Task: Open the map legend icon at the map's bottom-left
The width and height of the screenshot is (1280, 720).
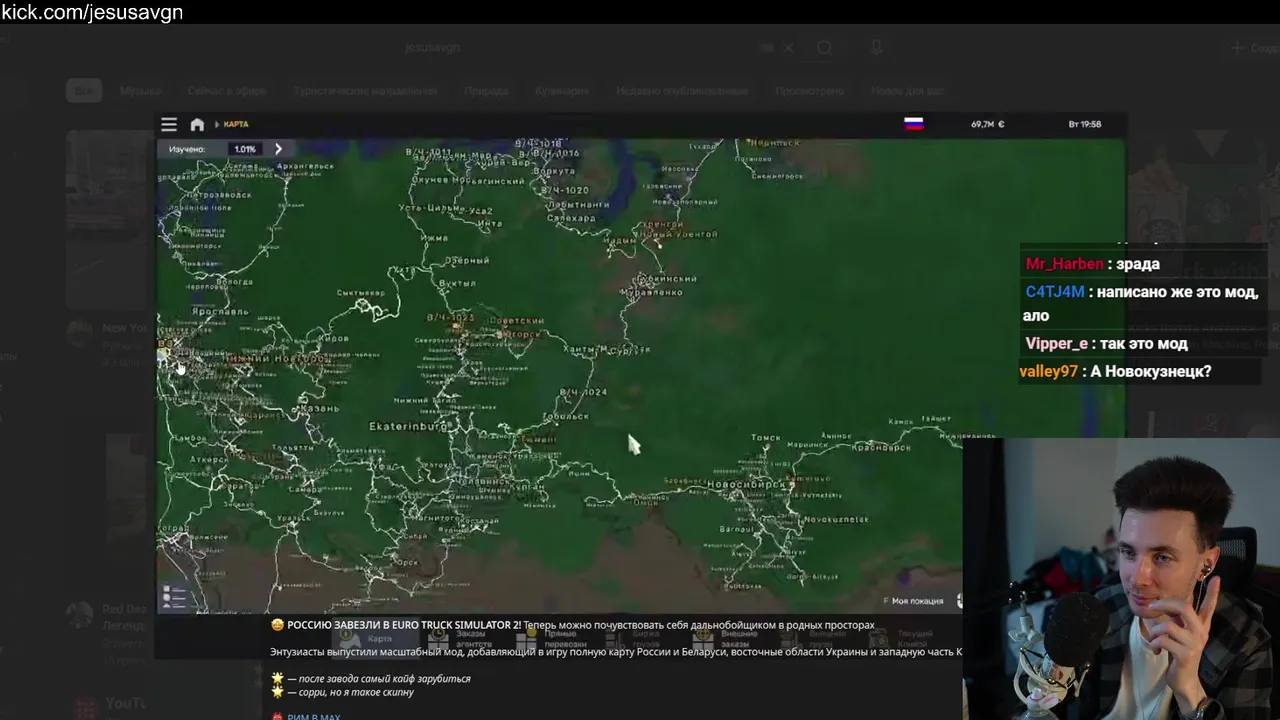Action: (x=174, y=597)
